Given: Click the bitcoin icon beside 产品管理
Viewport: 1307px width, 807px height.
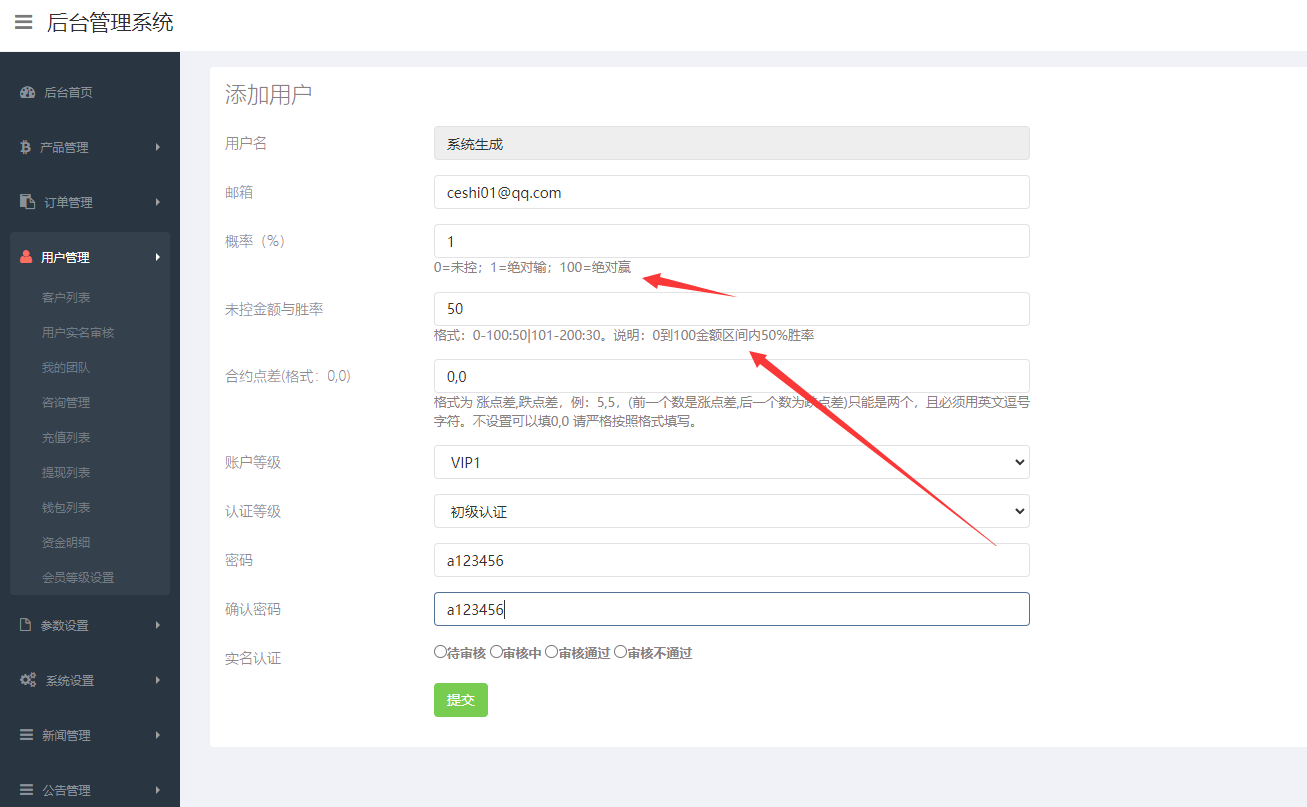Looking at the screenshot, I should 26,147.
